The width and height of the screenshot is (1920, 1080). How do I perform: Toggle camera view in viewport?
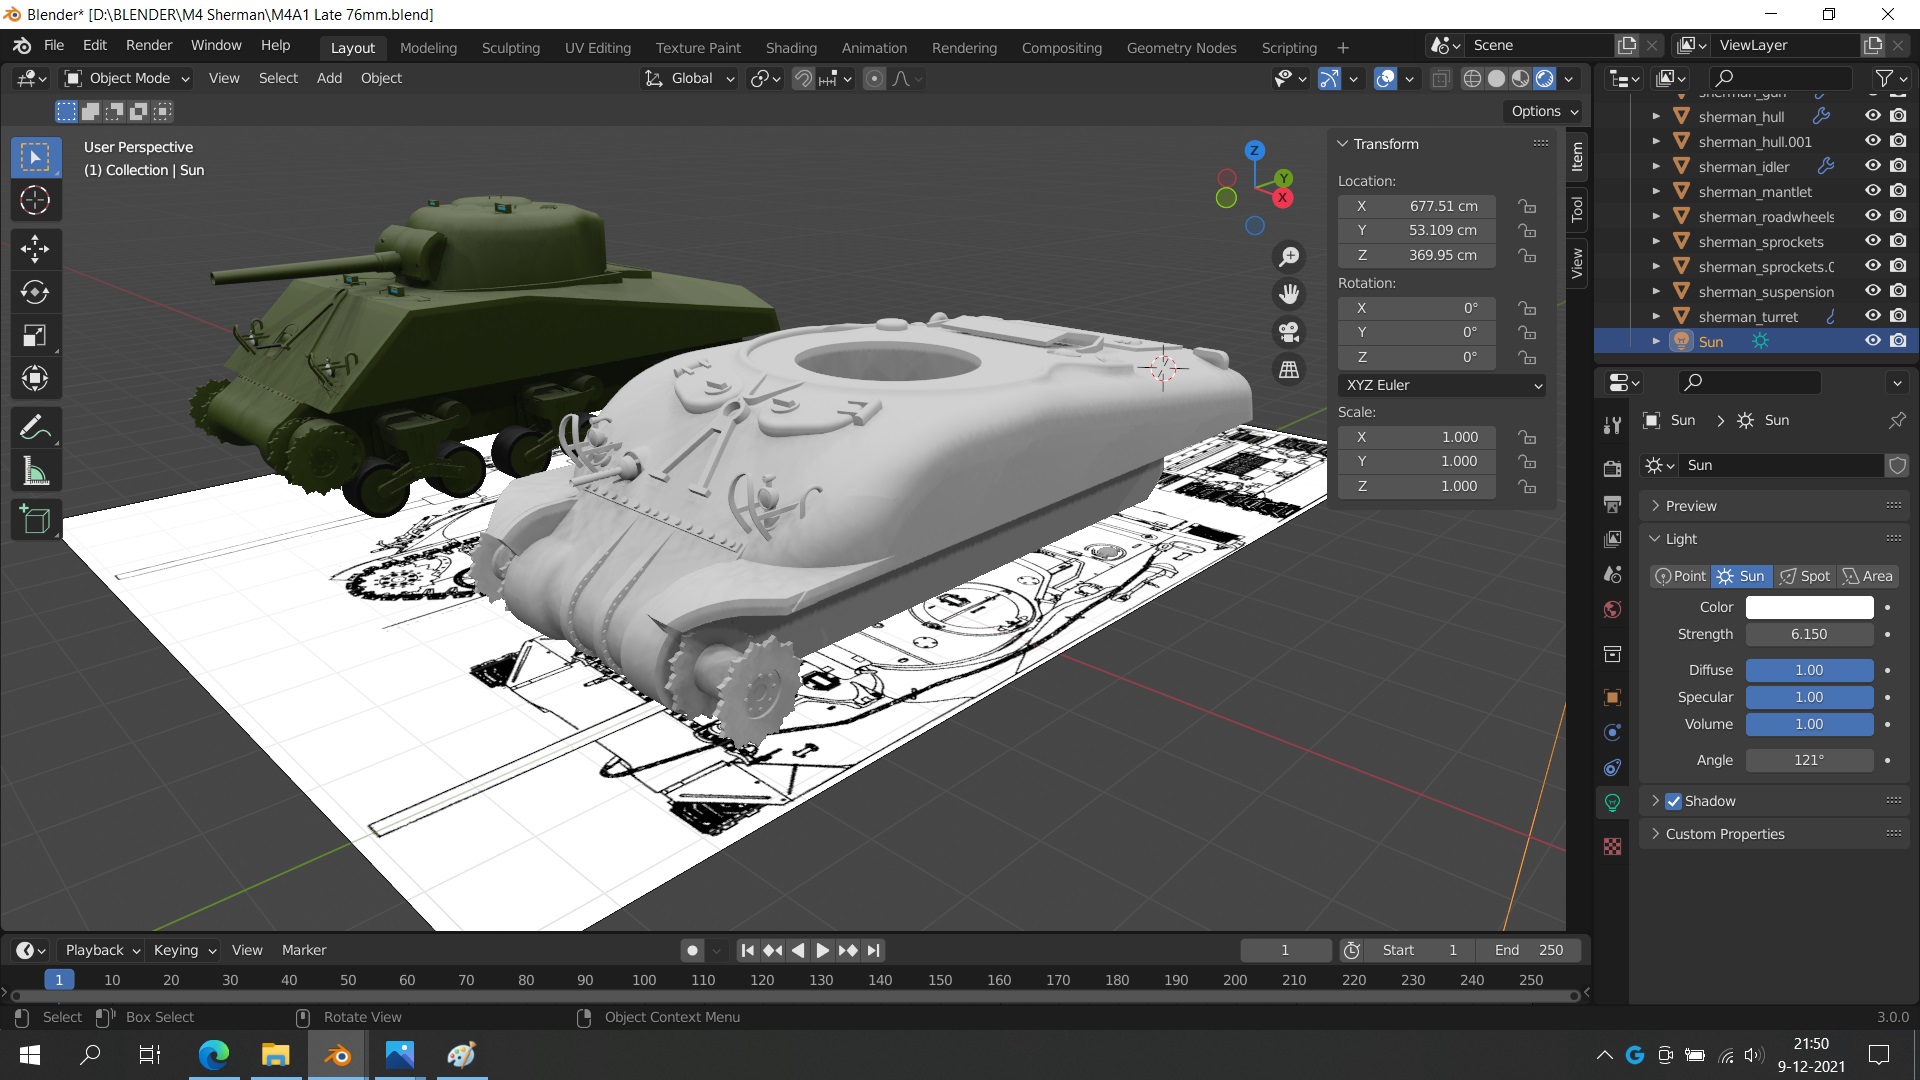pyautogui.click(x=1289, y=332)
